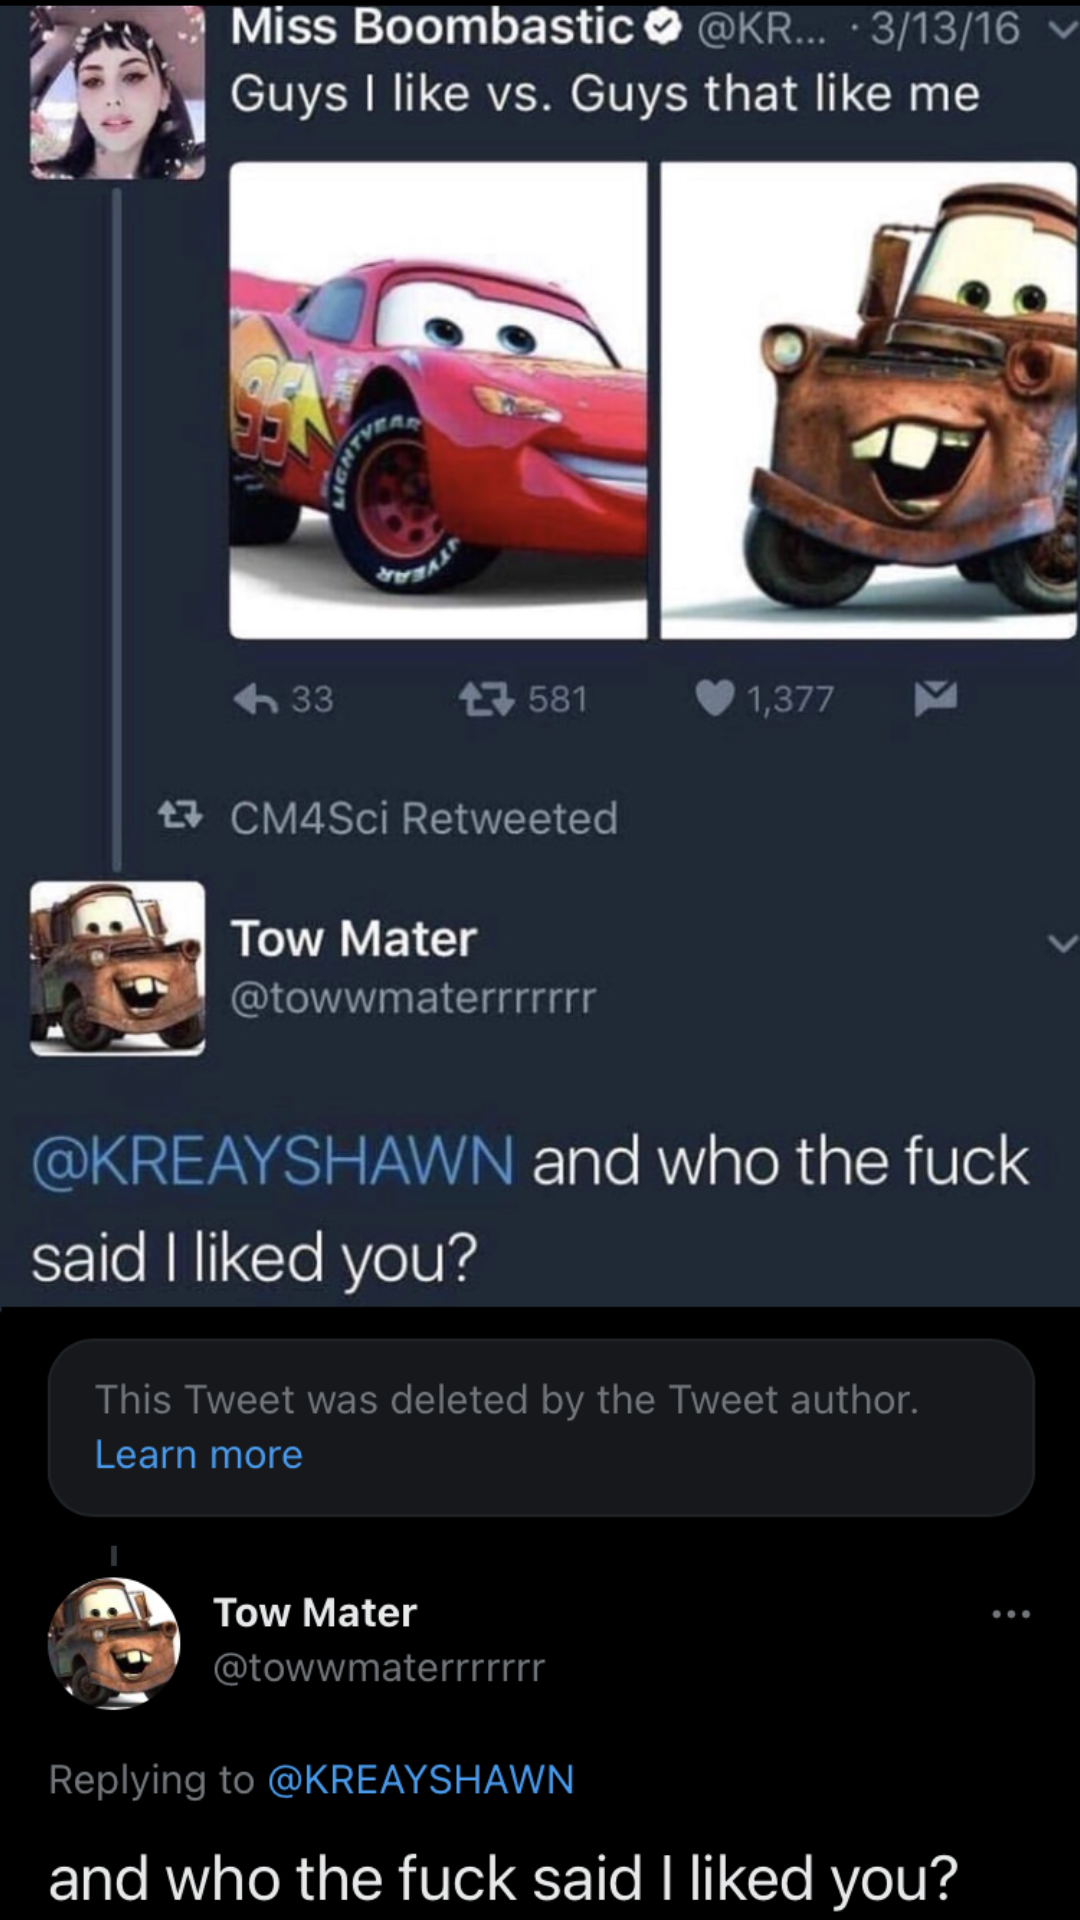Click the Learn more link
Viewport: 1080px width, 1920px height.
198,1454
